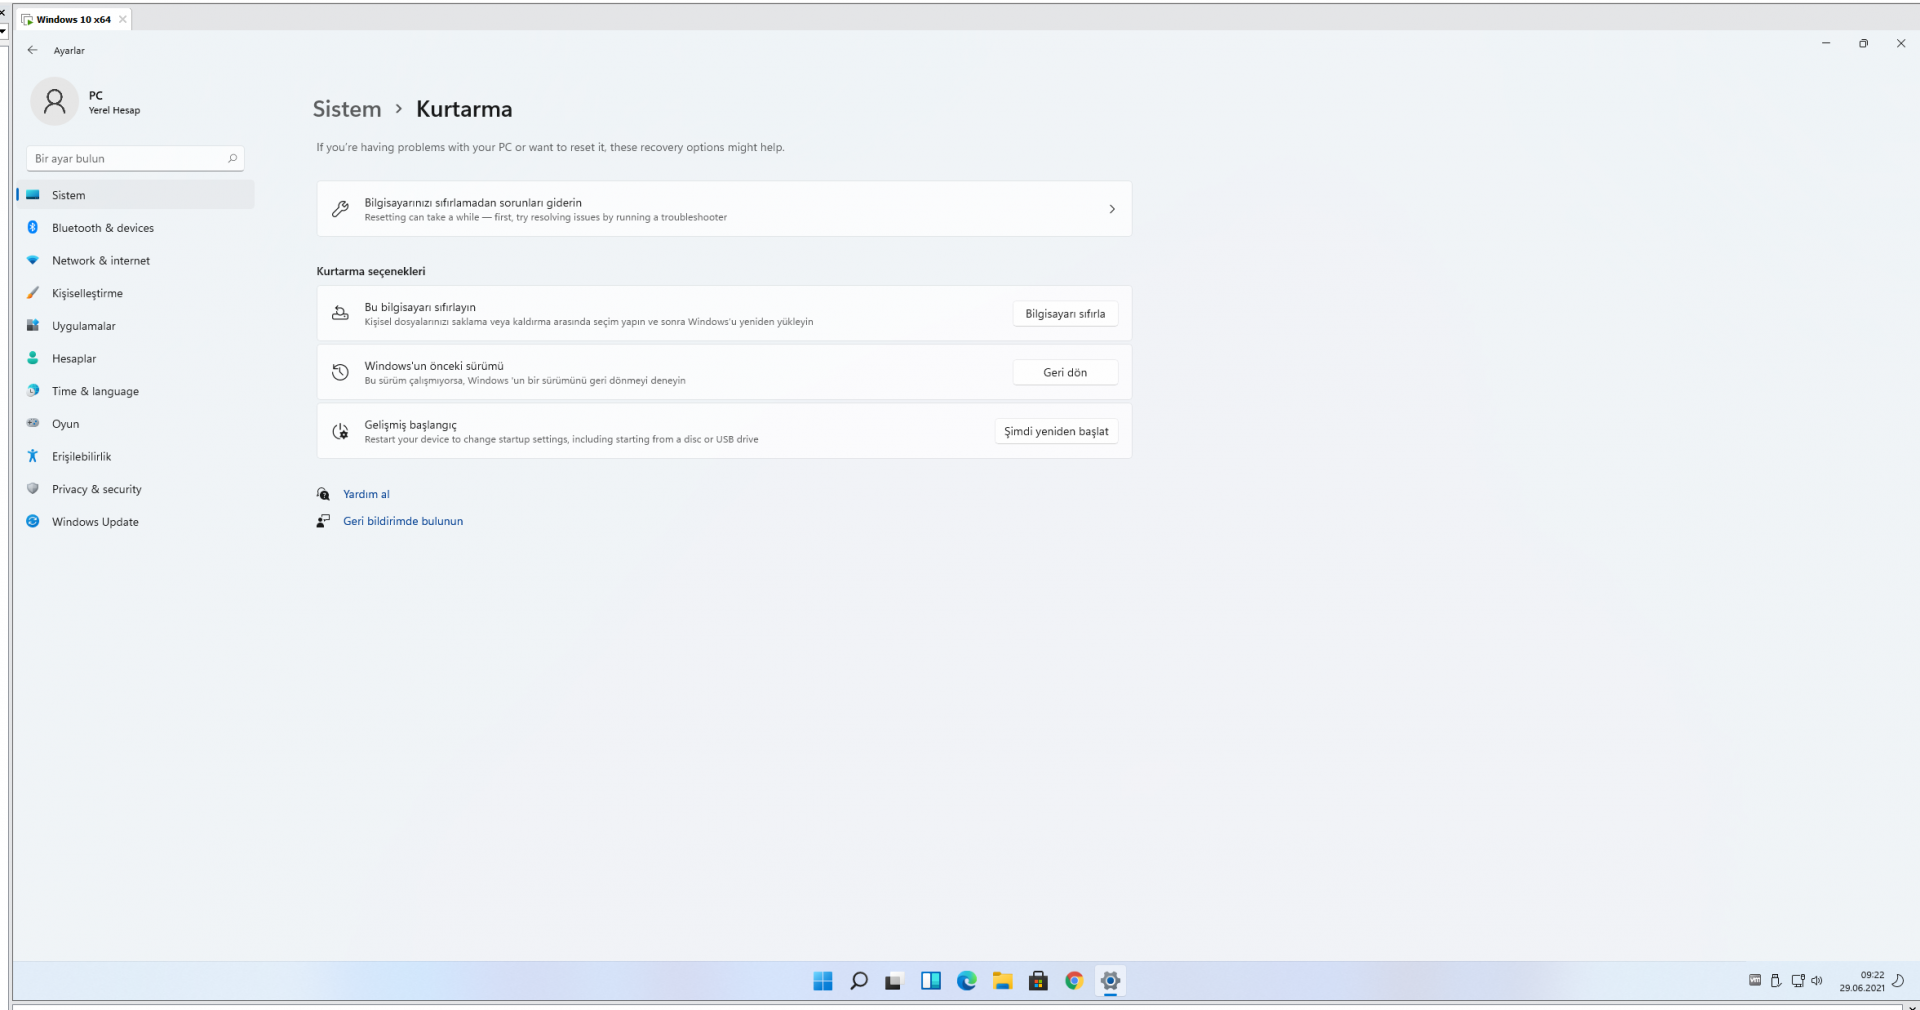Click the 'Kurtarma' page title text

tap(464, 109)
